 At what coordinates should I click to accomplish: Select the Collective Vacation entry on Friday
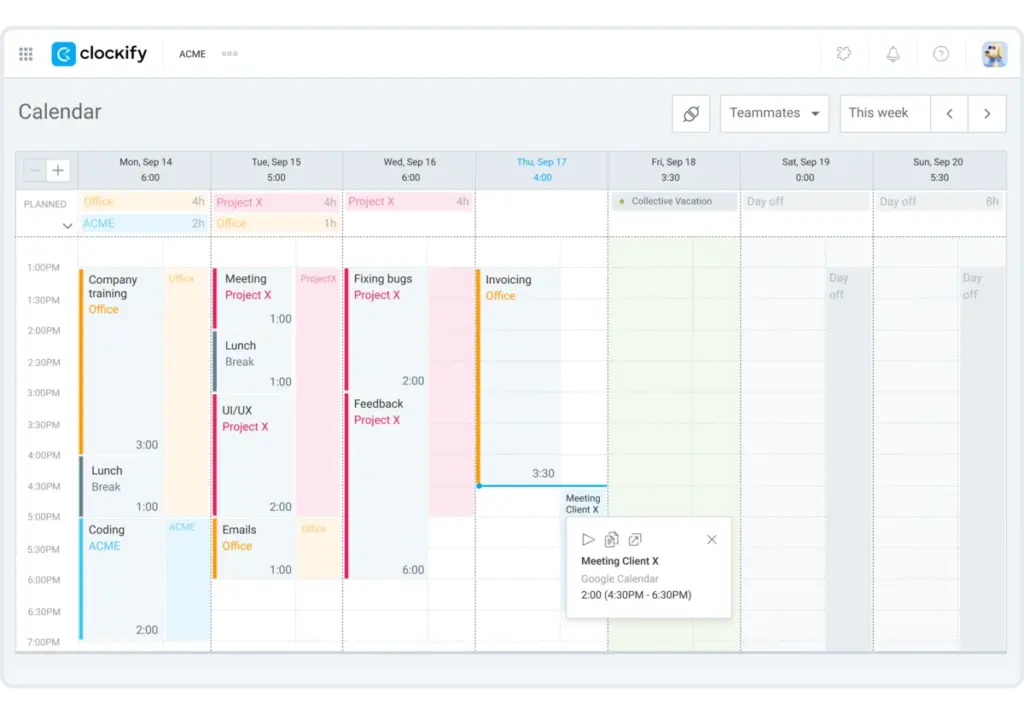tap(673, 201)
